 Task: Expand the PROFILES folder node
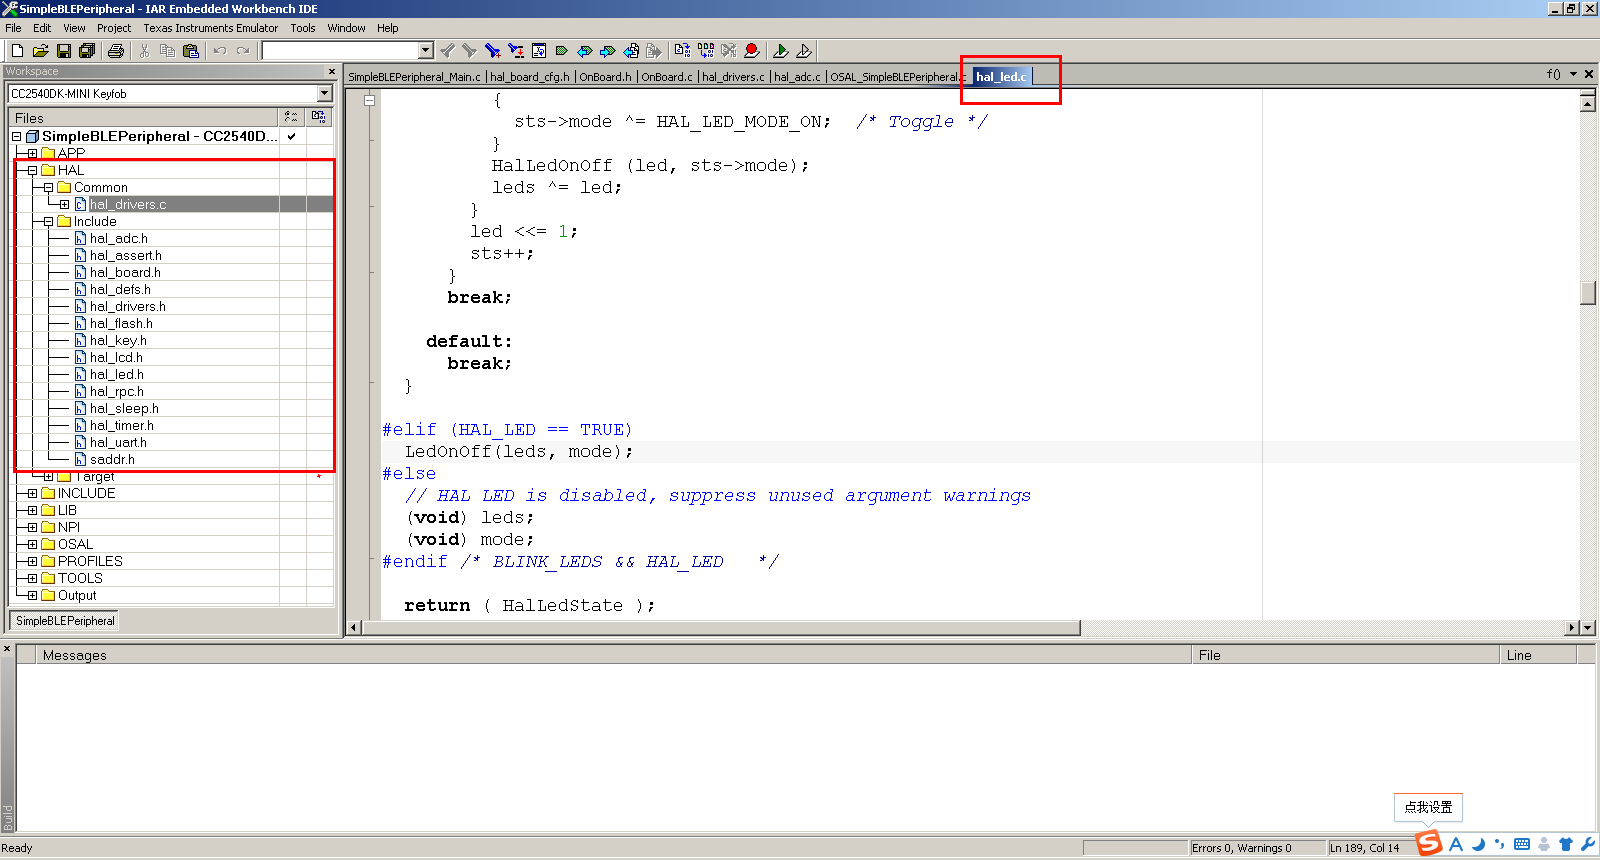(x=32, y=561)
